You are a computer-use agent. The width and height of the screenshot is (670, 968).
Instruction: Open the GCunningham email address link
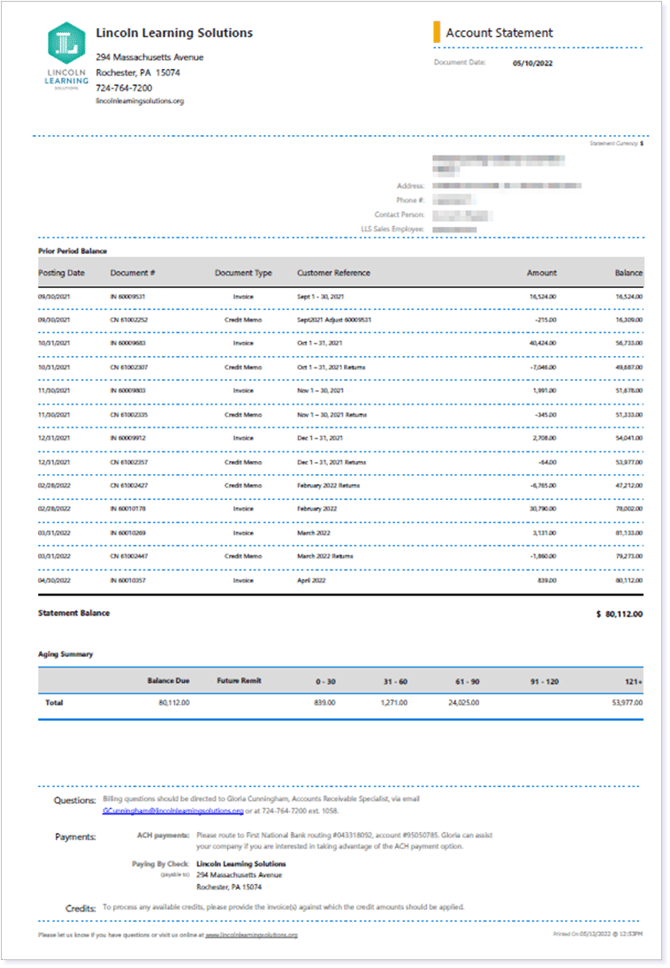pos(173,811)
